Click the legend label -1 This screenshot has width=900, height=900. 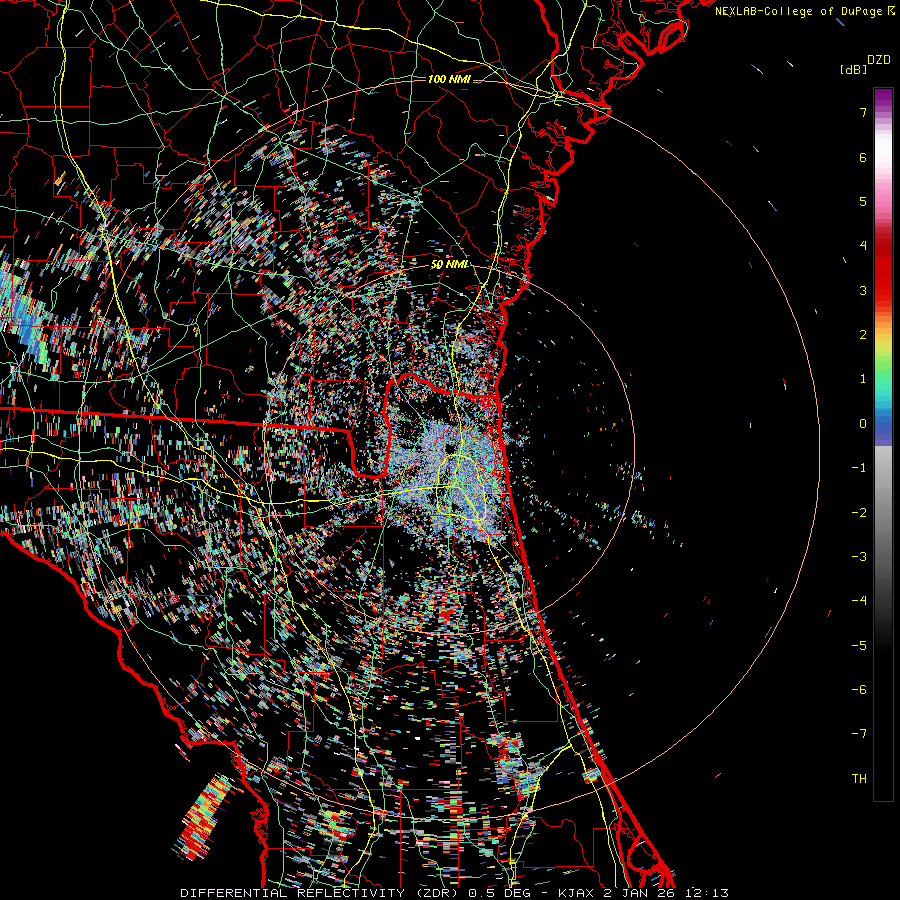tap(859, 468)
